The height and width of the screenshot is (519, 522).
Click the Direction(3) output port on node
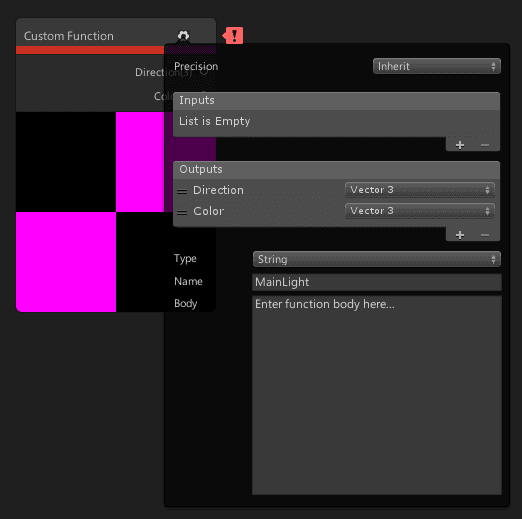(x=204, y=72)
